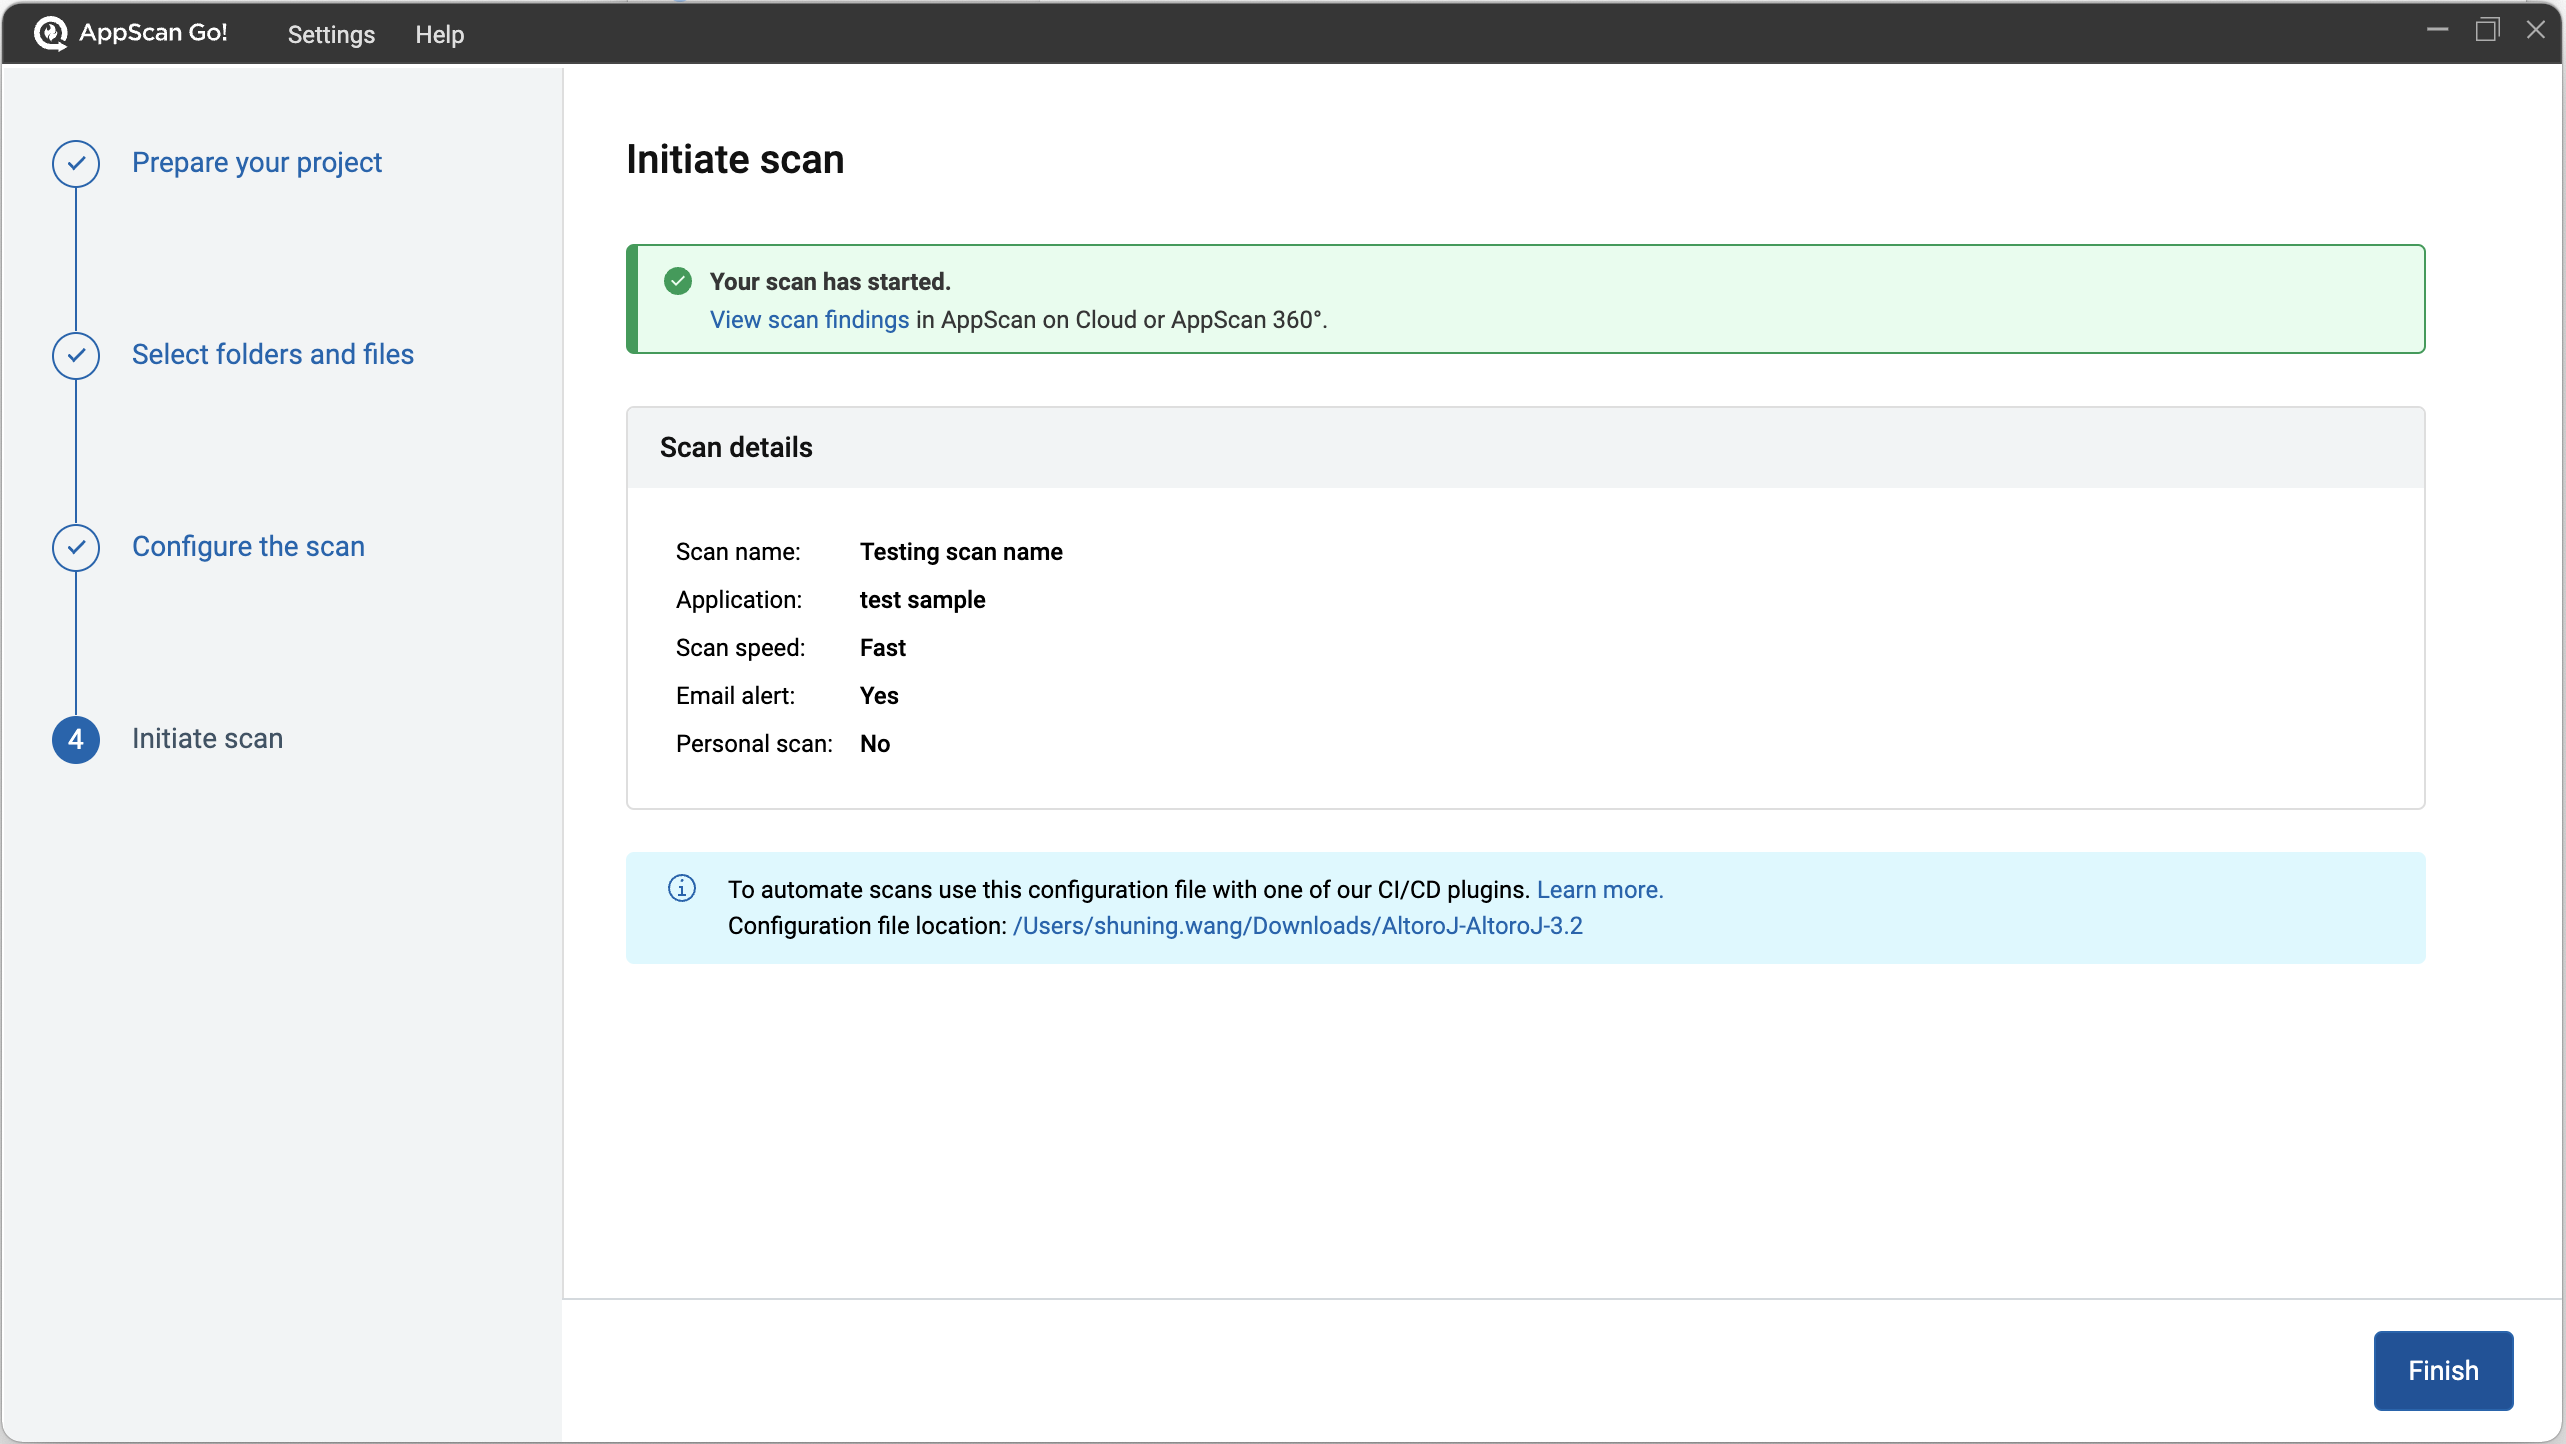Open the View scan findings link
This screenshot has height=1444, width=2566.
click(809, 320)
